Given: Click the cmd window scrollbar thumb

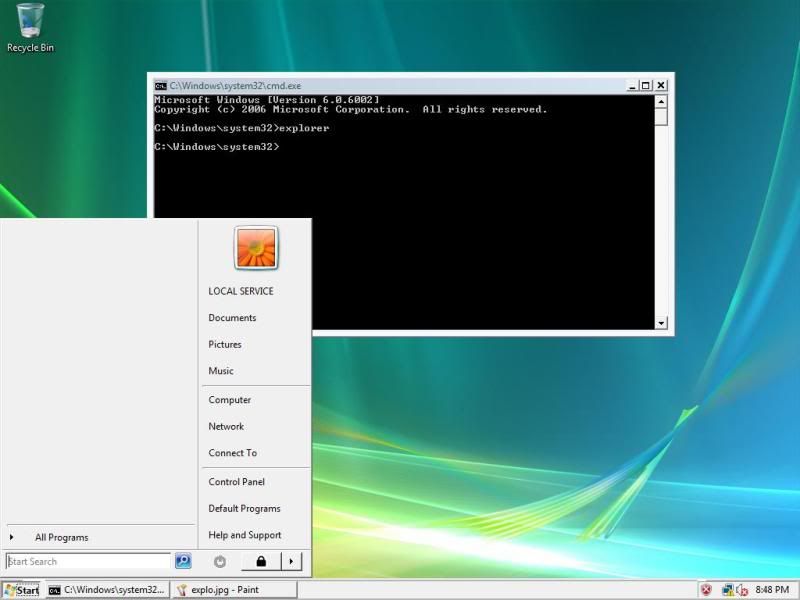Looking at the screenshot, I should tap(661, 116).
